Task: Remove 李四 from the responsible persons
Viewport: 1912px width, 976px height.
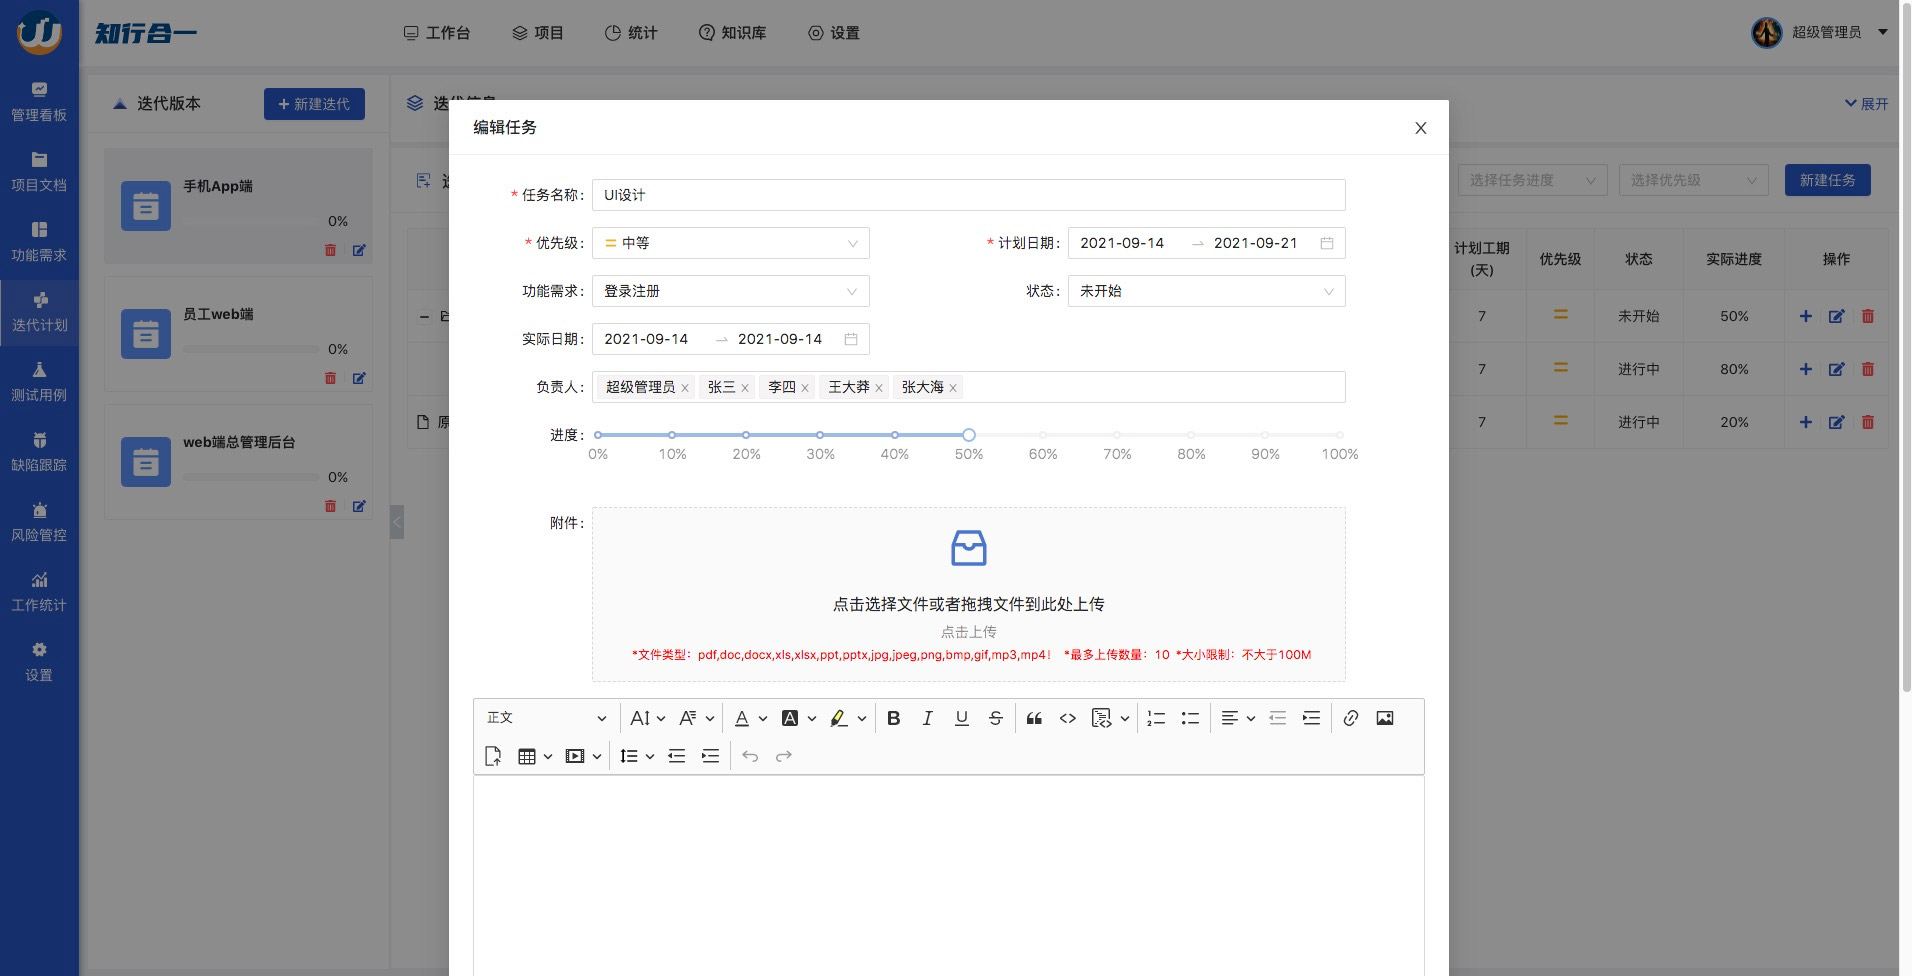Action: [805, 388]
